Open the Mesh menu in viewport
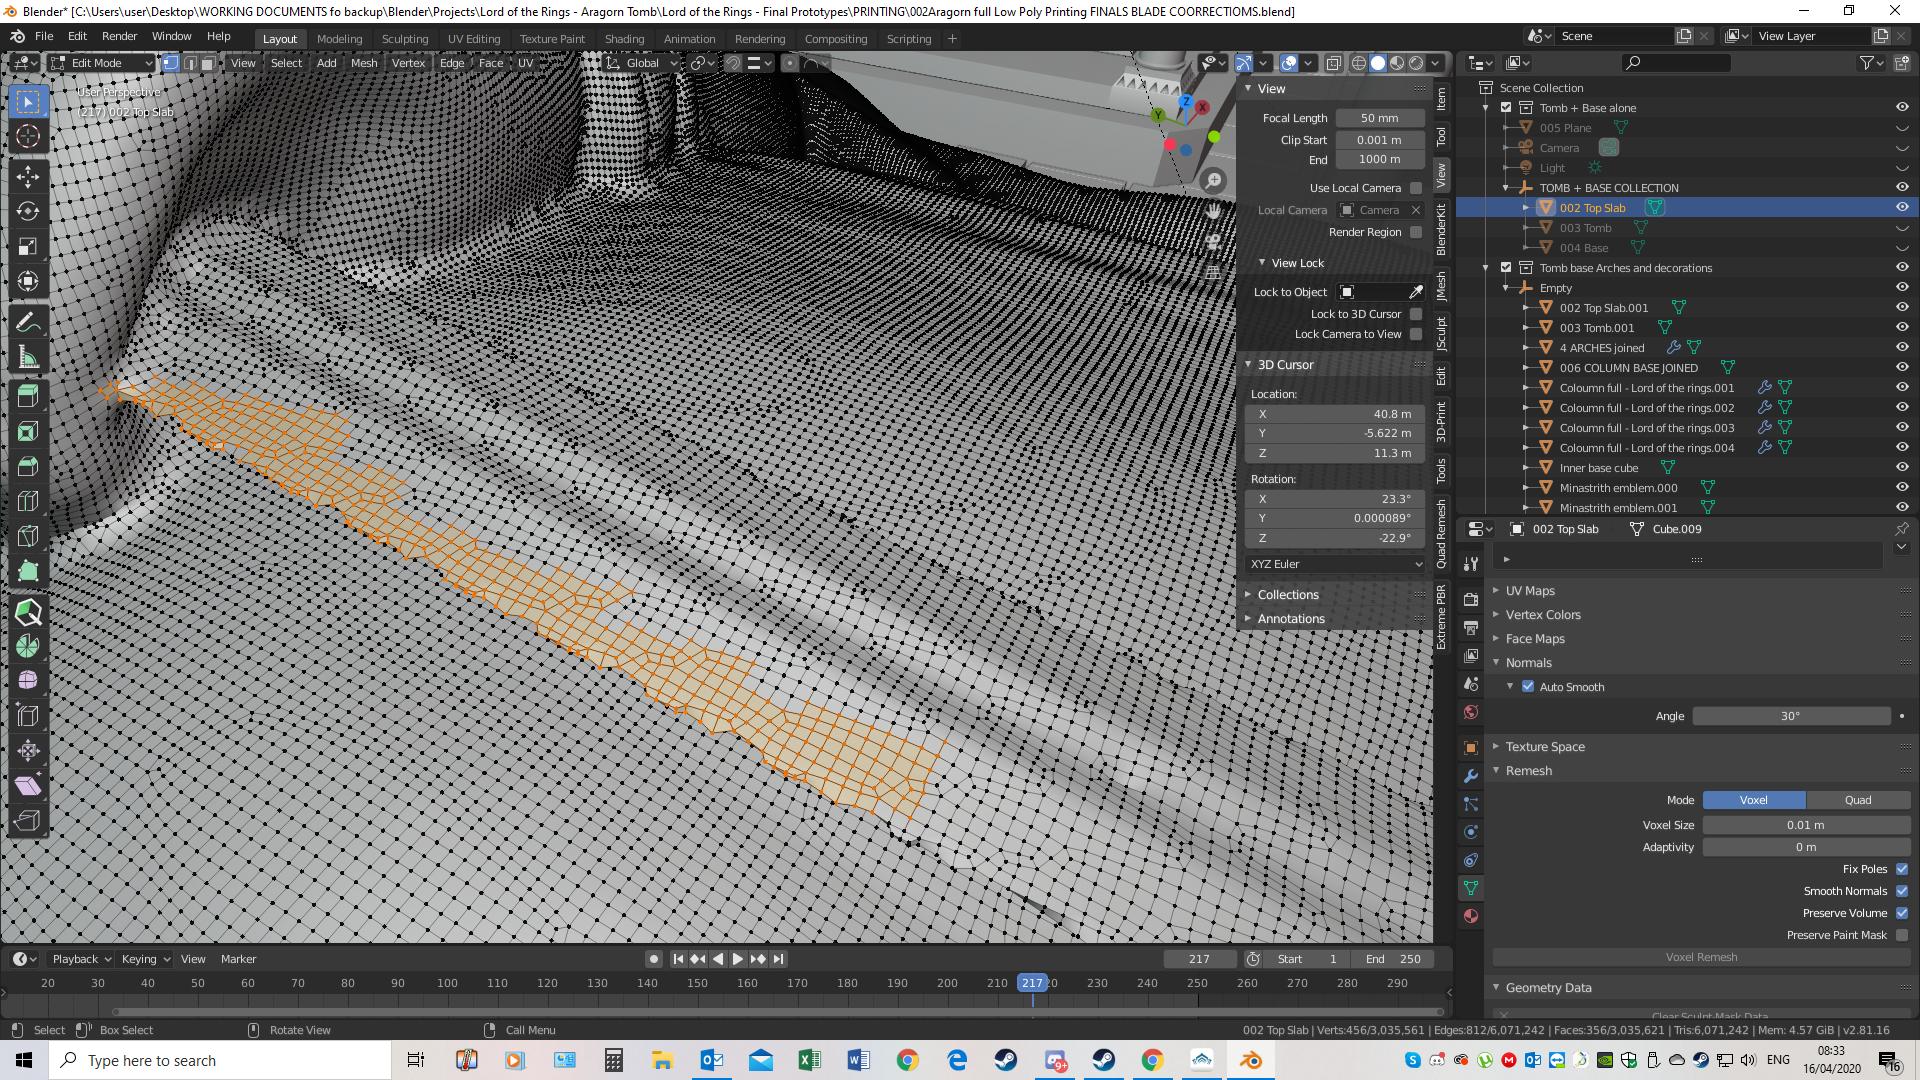The width and height of the screenshot is (1920, 1080). pyautogui.click(x=364, y=63)
